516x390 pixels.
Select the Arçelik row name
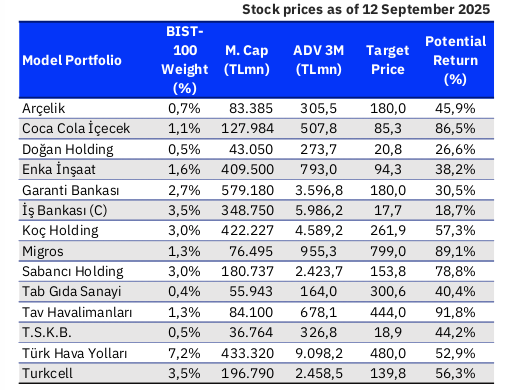pos(44,109)
